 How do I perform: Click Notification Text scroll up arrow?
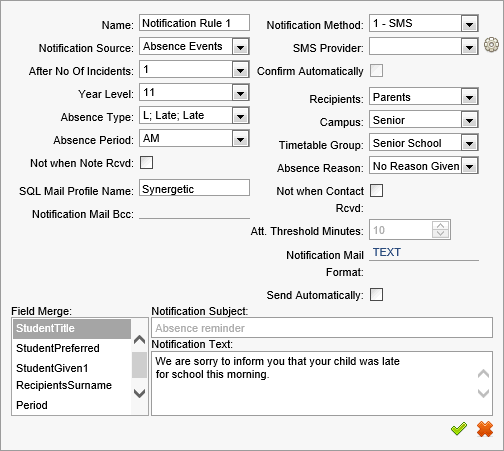[x=483, y=374]
